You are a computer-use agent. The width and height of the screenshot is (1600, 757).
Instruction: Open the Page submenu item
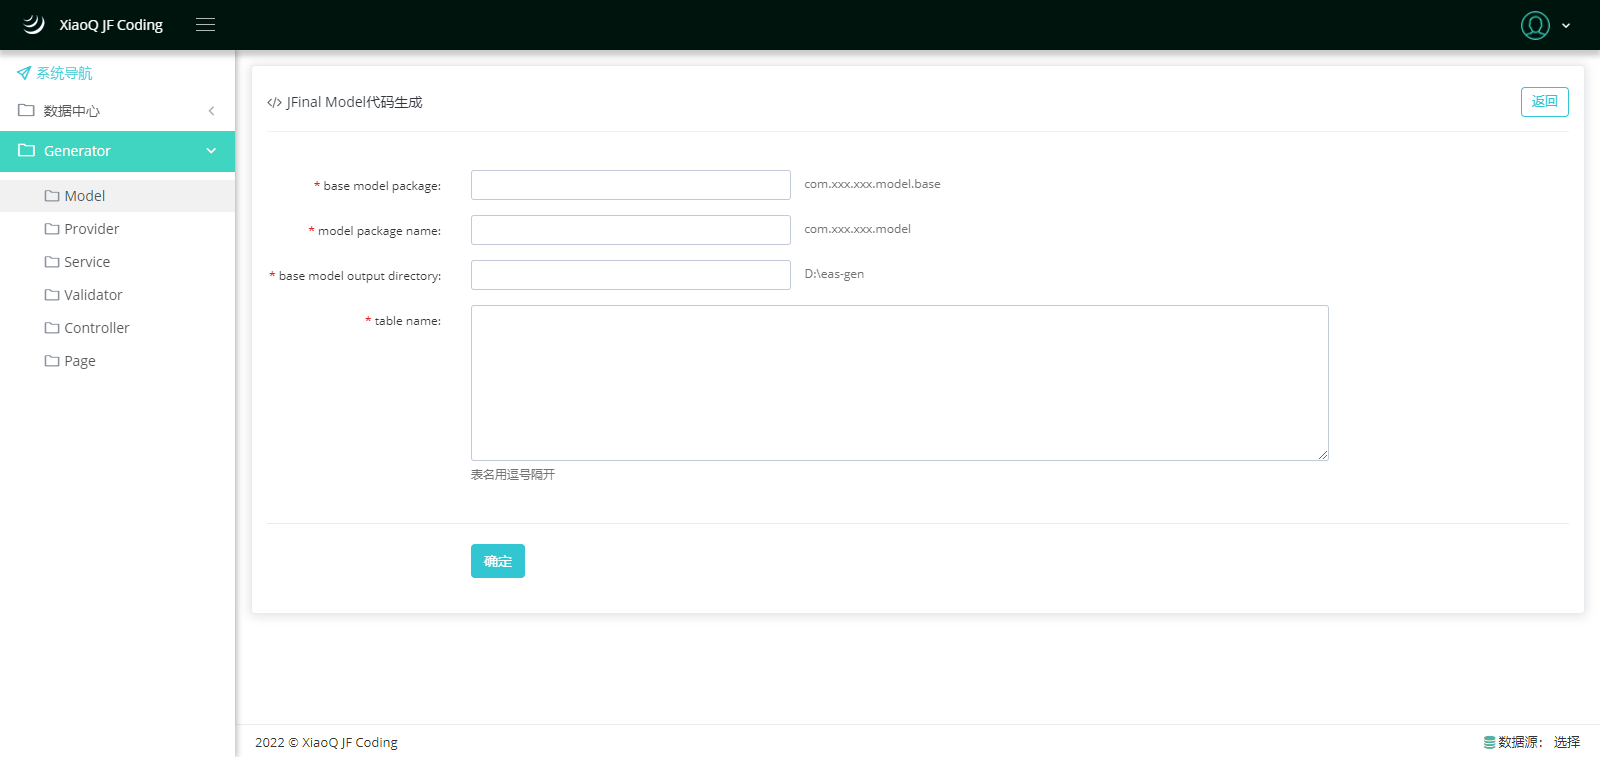pyautogui.click(x=117, y=361)
